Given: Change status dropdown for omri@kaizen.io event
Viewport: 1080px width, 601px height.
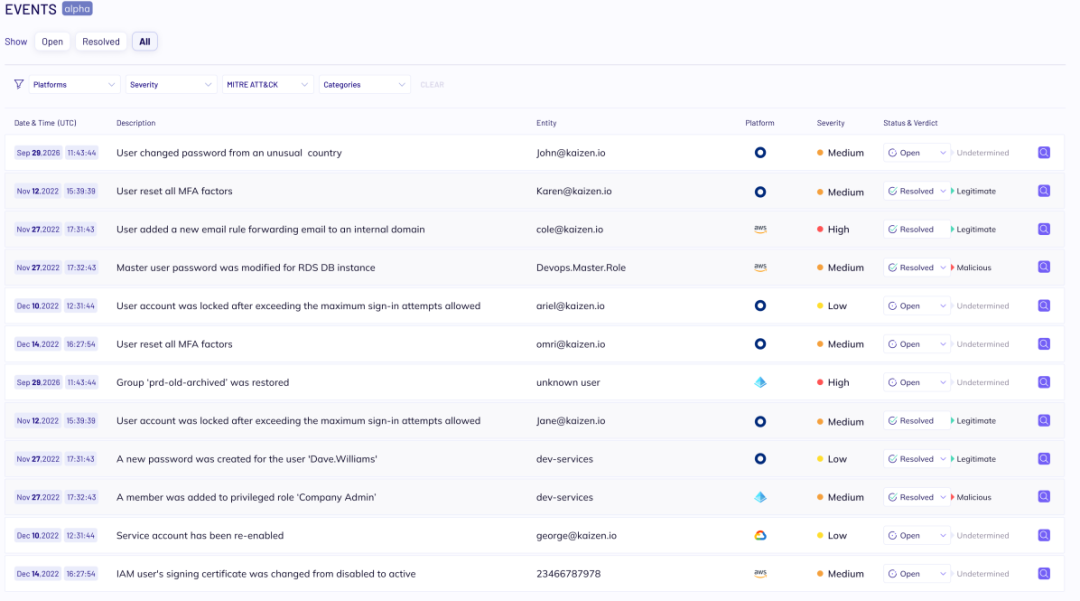Looking at the screenshot, I should (917, 344).
